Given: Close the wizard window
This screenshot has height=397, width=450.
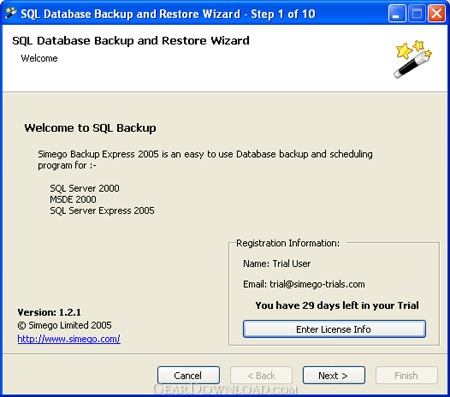Looking at the screenshot, I should [x=437, y=14].
